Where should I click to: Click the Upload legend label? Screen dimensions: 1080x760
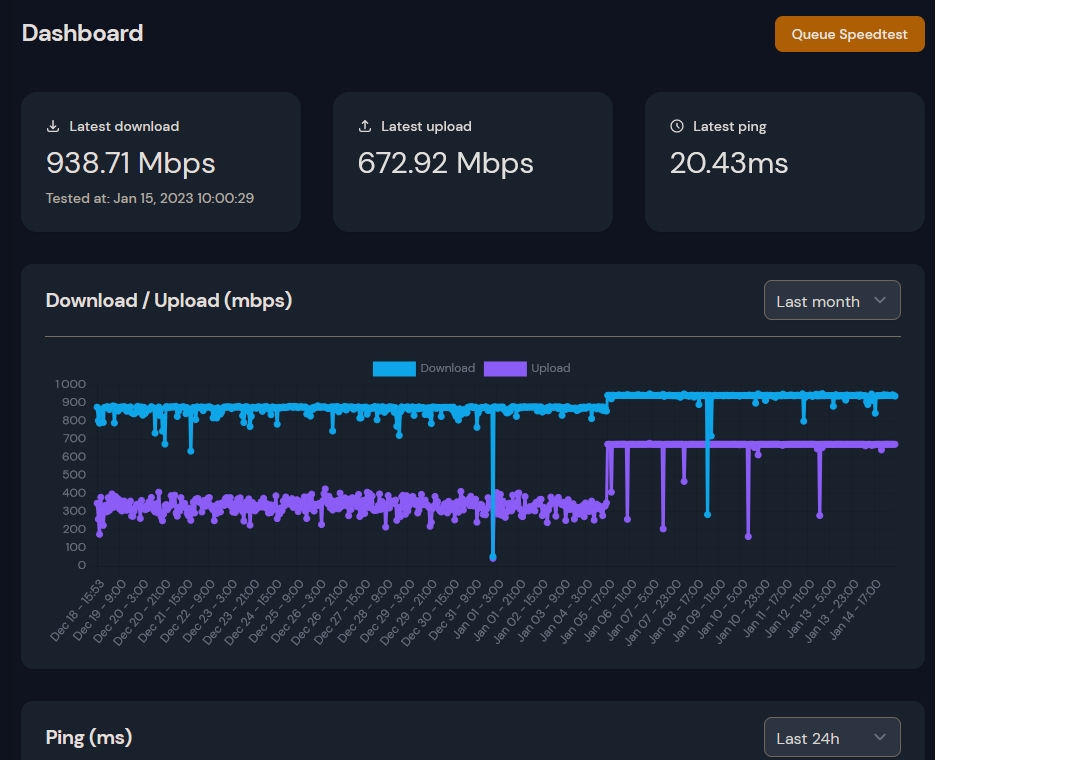pos(550,369)
